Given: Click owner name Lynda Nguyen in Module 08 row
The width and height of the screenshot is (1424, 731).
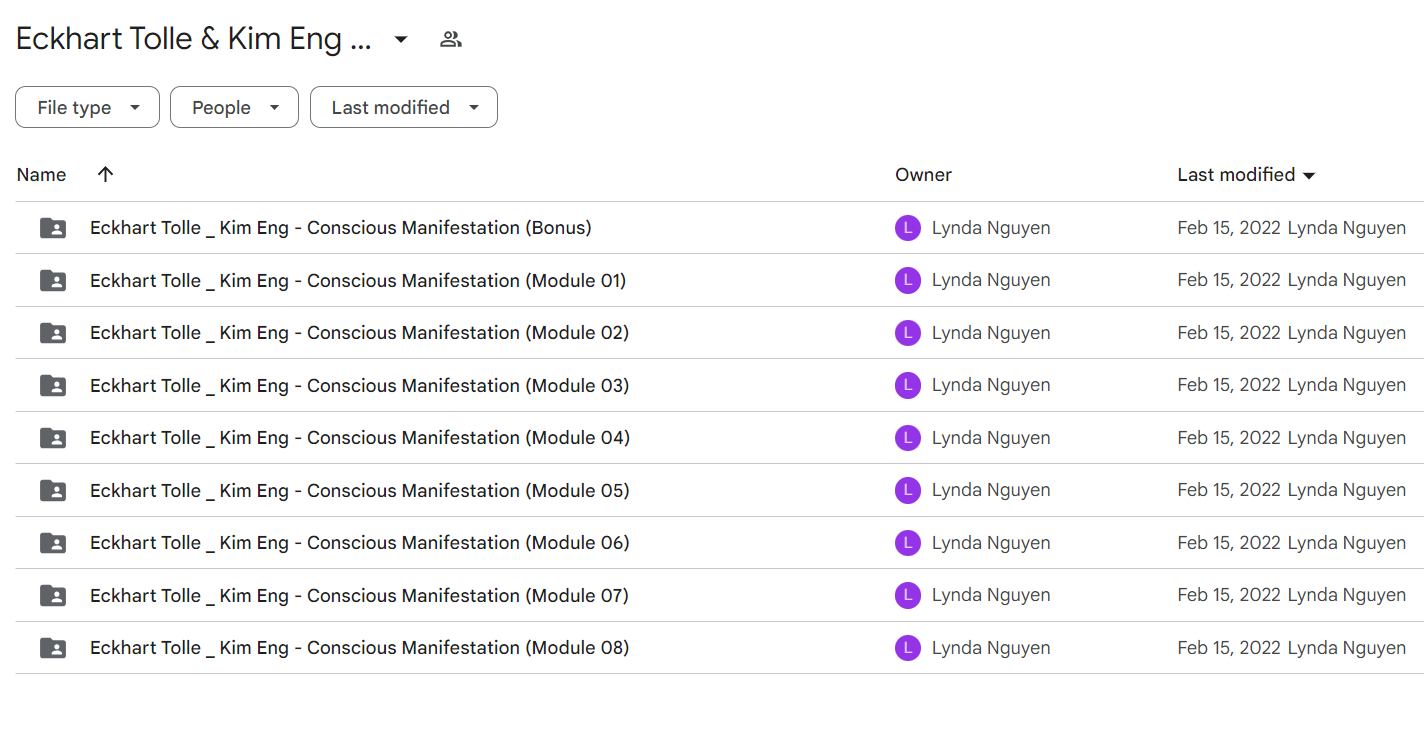Looking at the screenshot, I should click(x=991, y=648).
